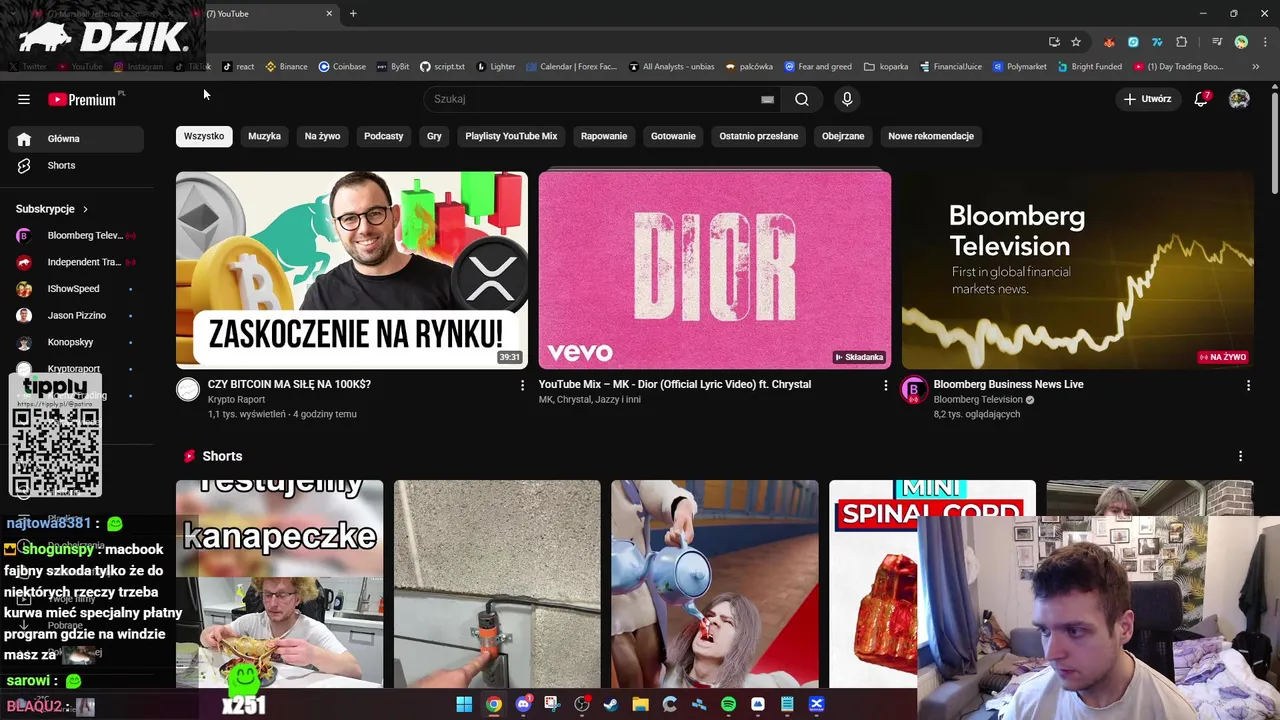Open new browser tab with plus
Screen dimensions: 1280x720
[353, 13]
